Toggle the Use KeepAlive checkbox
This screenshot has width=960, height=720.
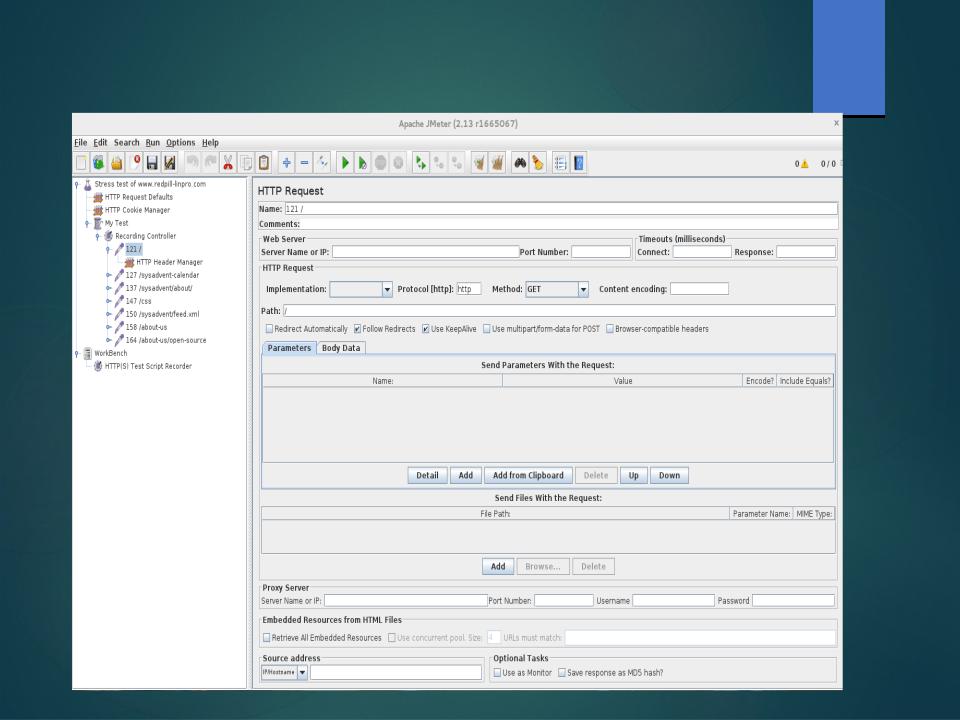[426, 329]
